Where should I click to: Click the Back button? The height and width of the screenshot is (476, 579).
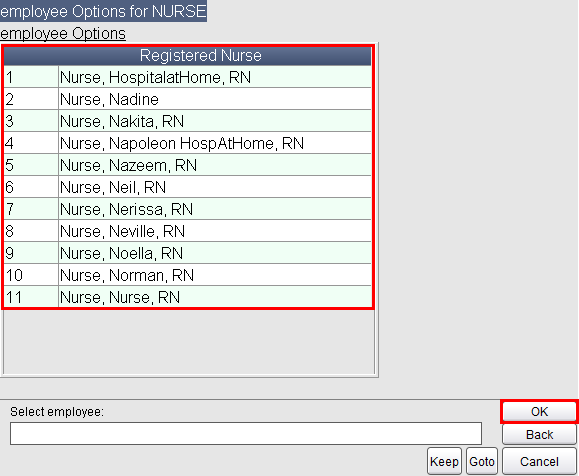[539, 435]
